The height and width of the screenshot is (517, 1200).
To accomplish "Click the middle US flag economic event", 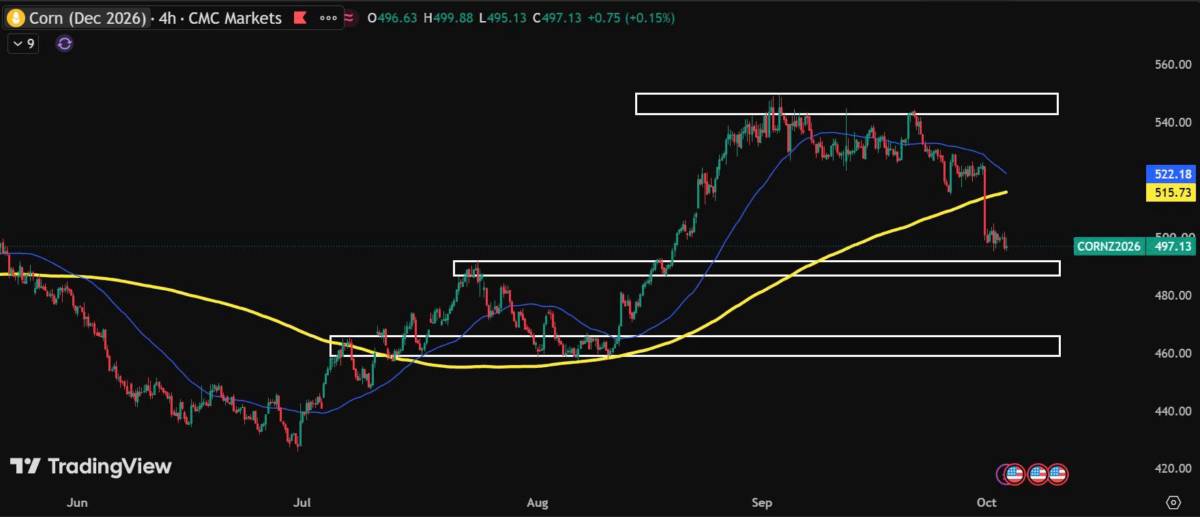I will 1036,473.
